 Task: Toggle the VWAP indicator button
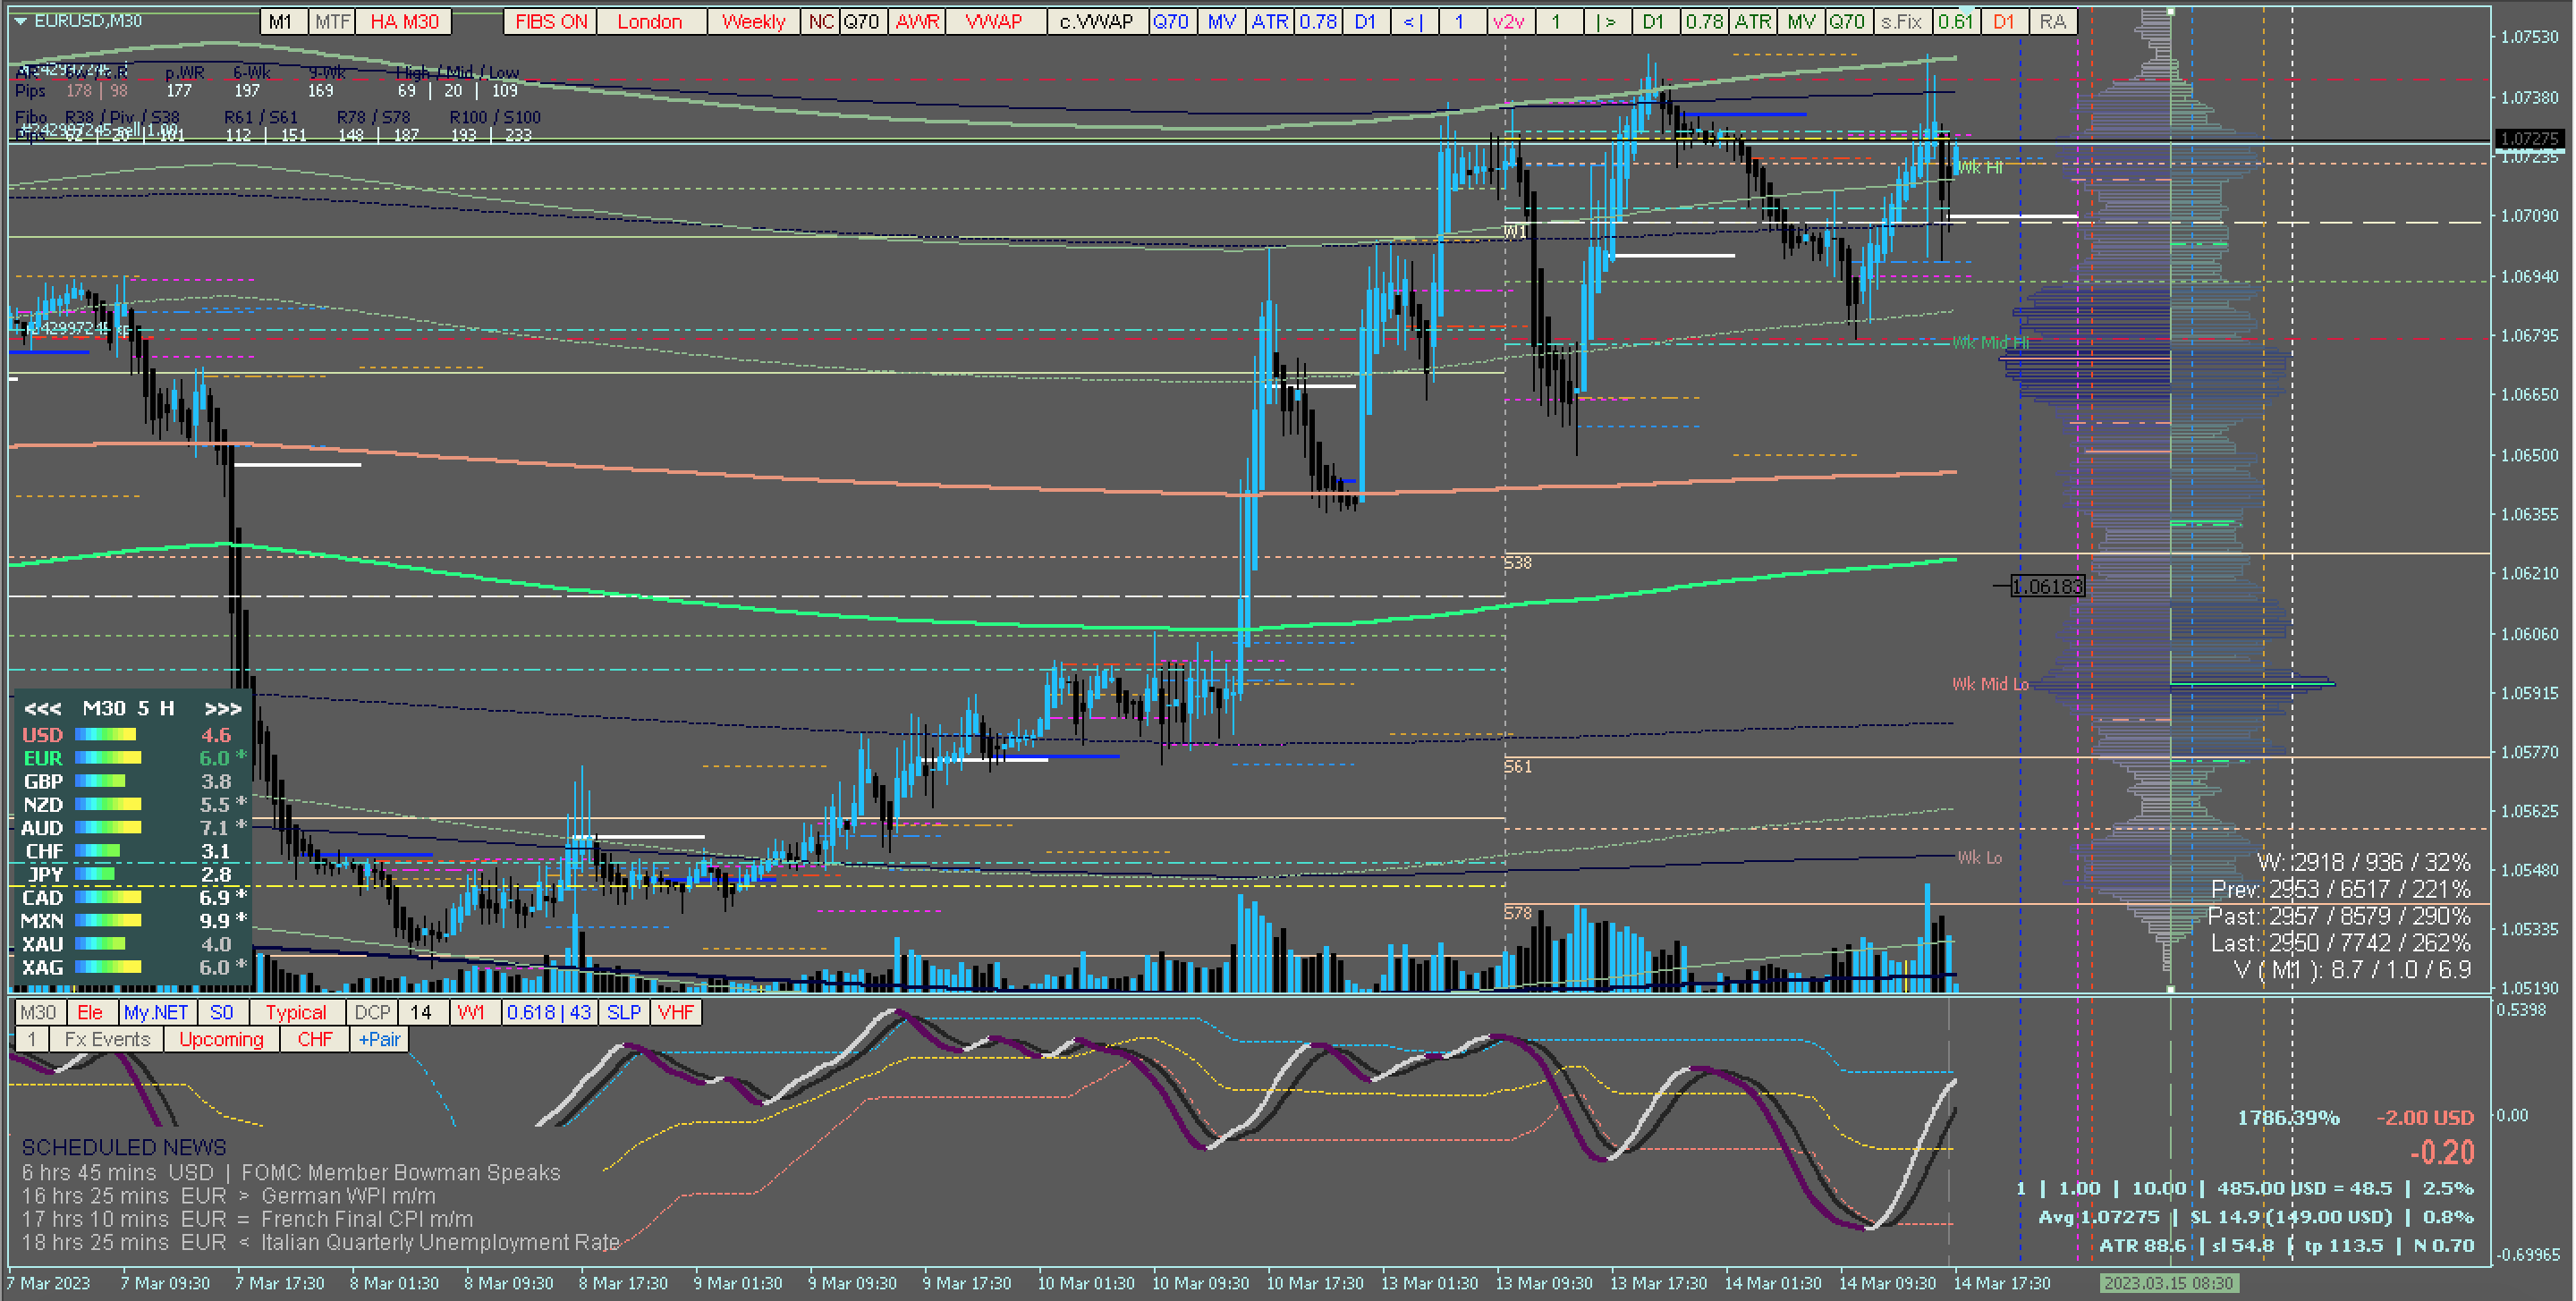pos(993,21)
